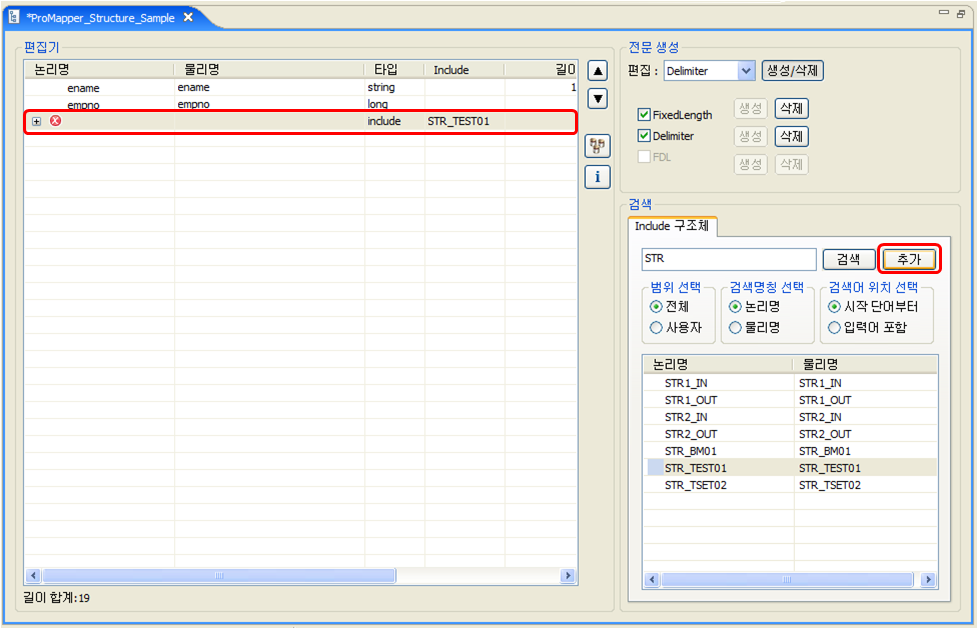Move the selected row up with arrow button
Image resolution: width=978 pixels, height=629 pixels.
pyautogui.click(x=596, y=70)
